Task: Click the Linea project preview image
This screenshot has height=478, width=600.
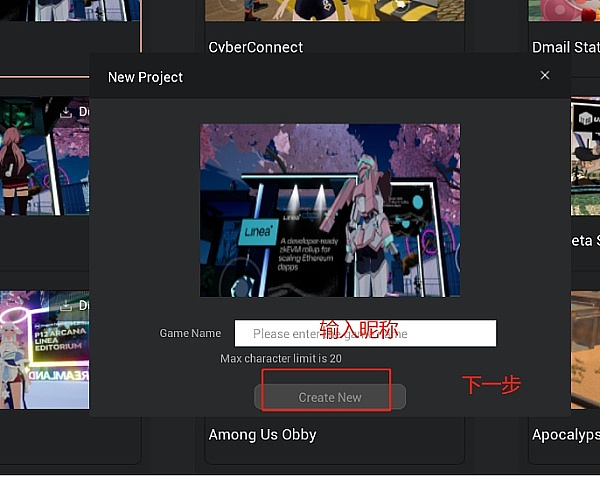Action: [330, 210]
